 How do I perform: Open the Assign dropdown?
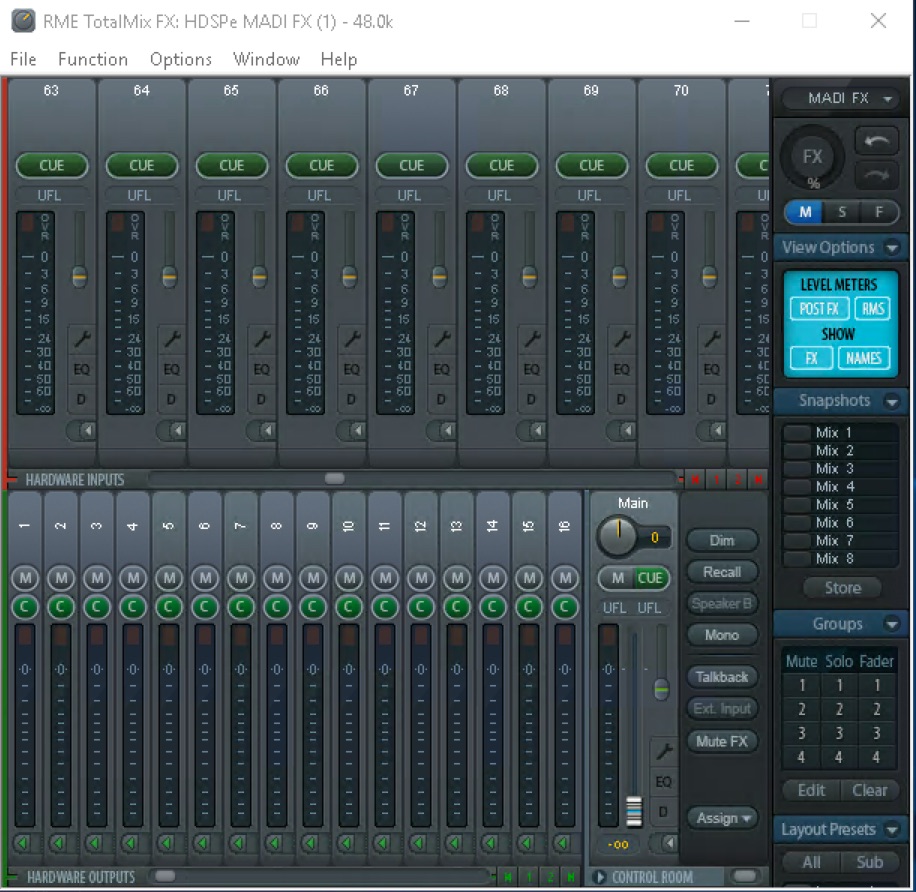[723, 818]
